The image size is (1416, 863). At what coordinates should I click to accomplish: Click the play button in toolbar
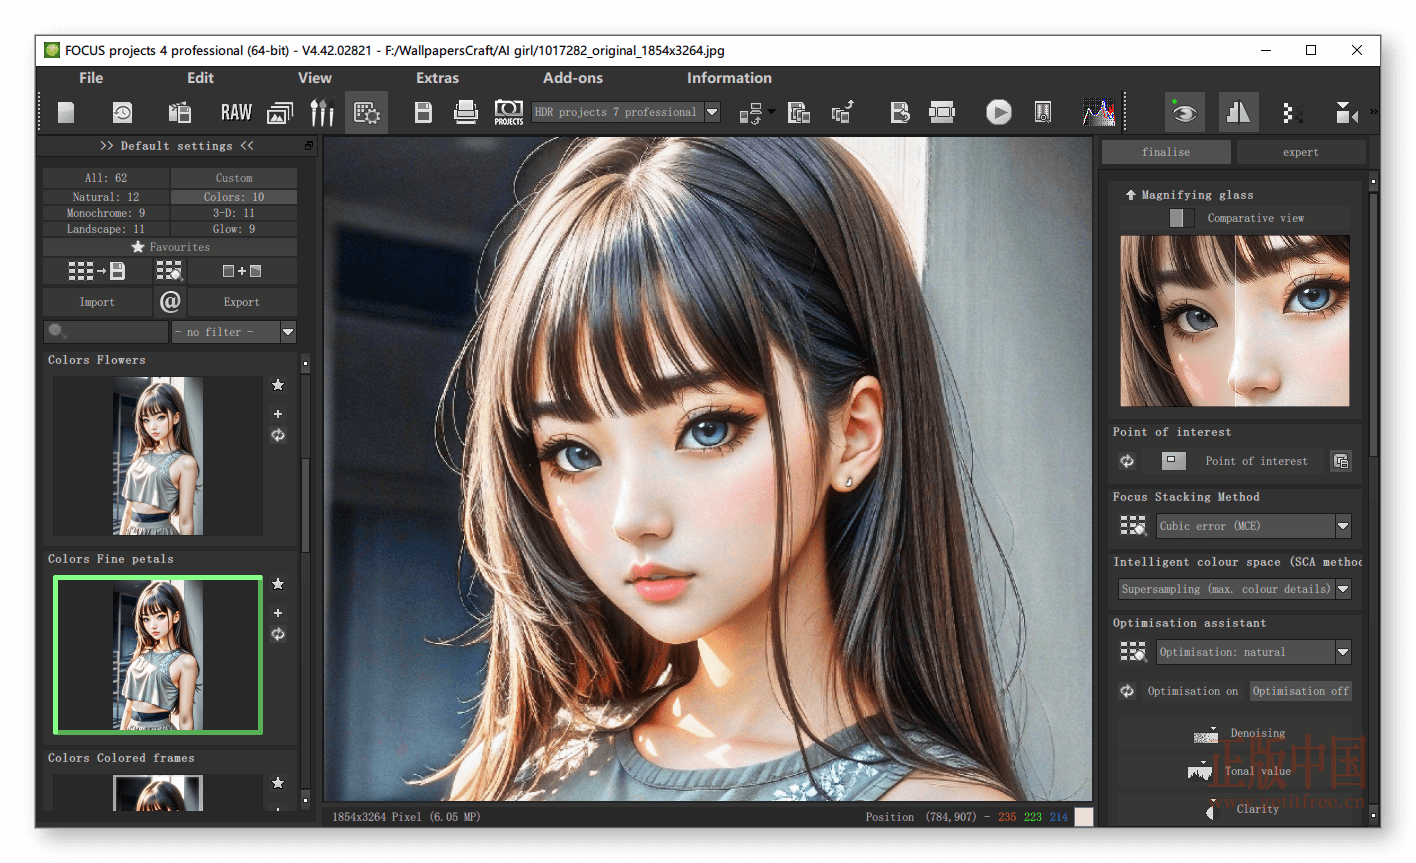coord(998,112)
